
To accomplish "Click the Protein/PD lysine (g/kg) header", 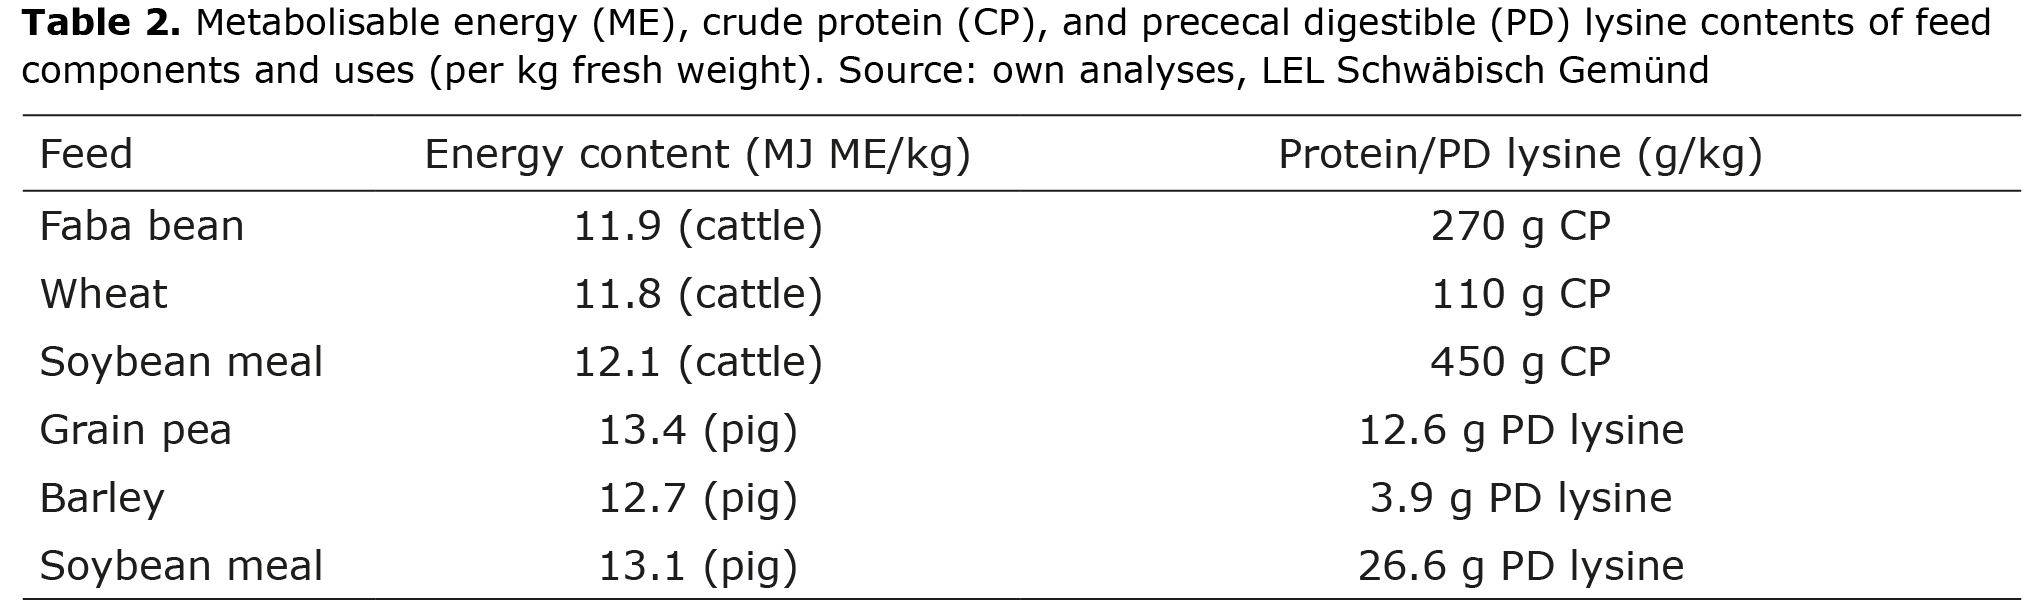I will pos(1521,155).
